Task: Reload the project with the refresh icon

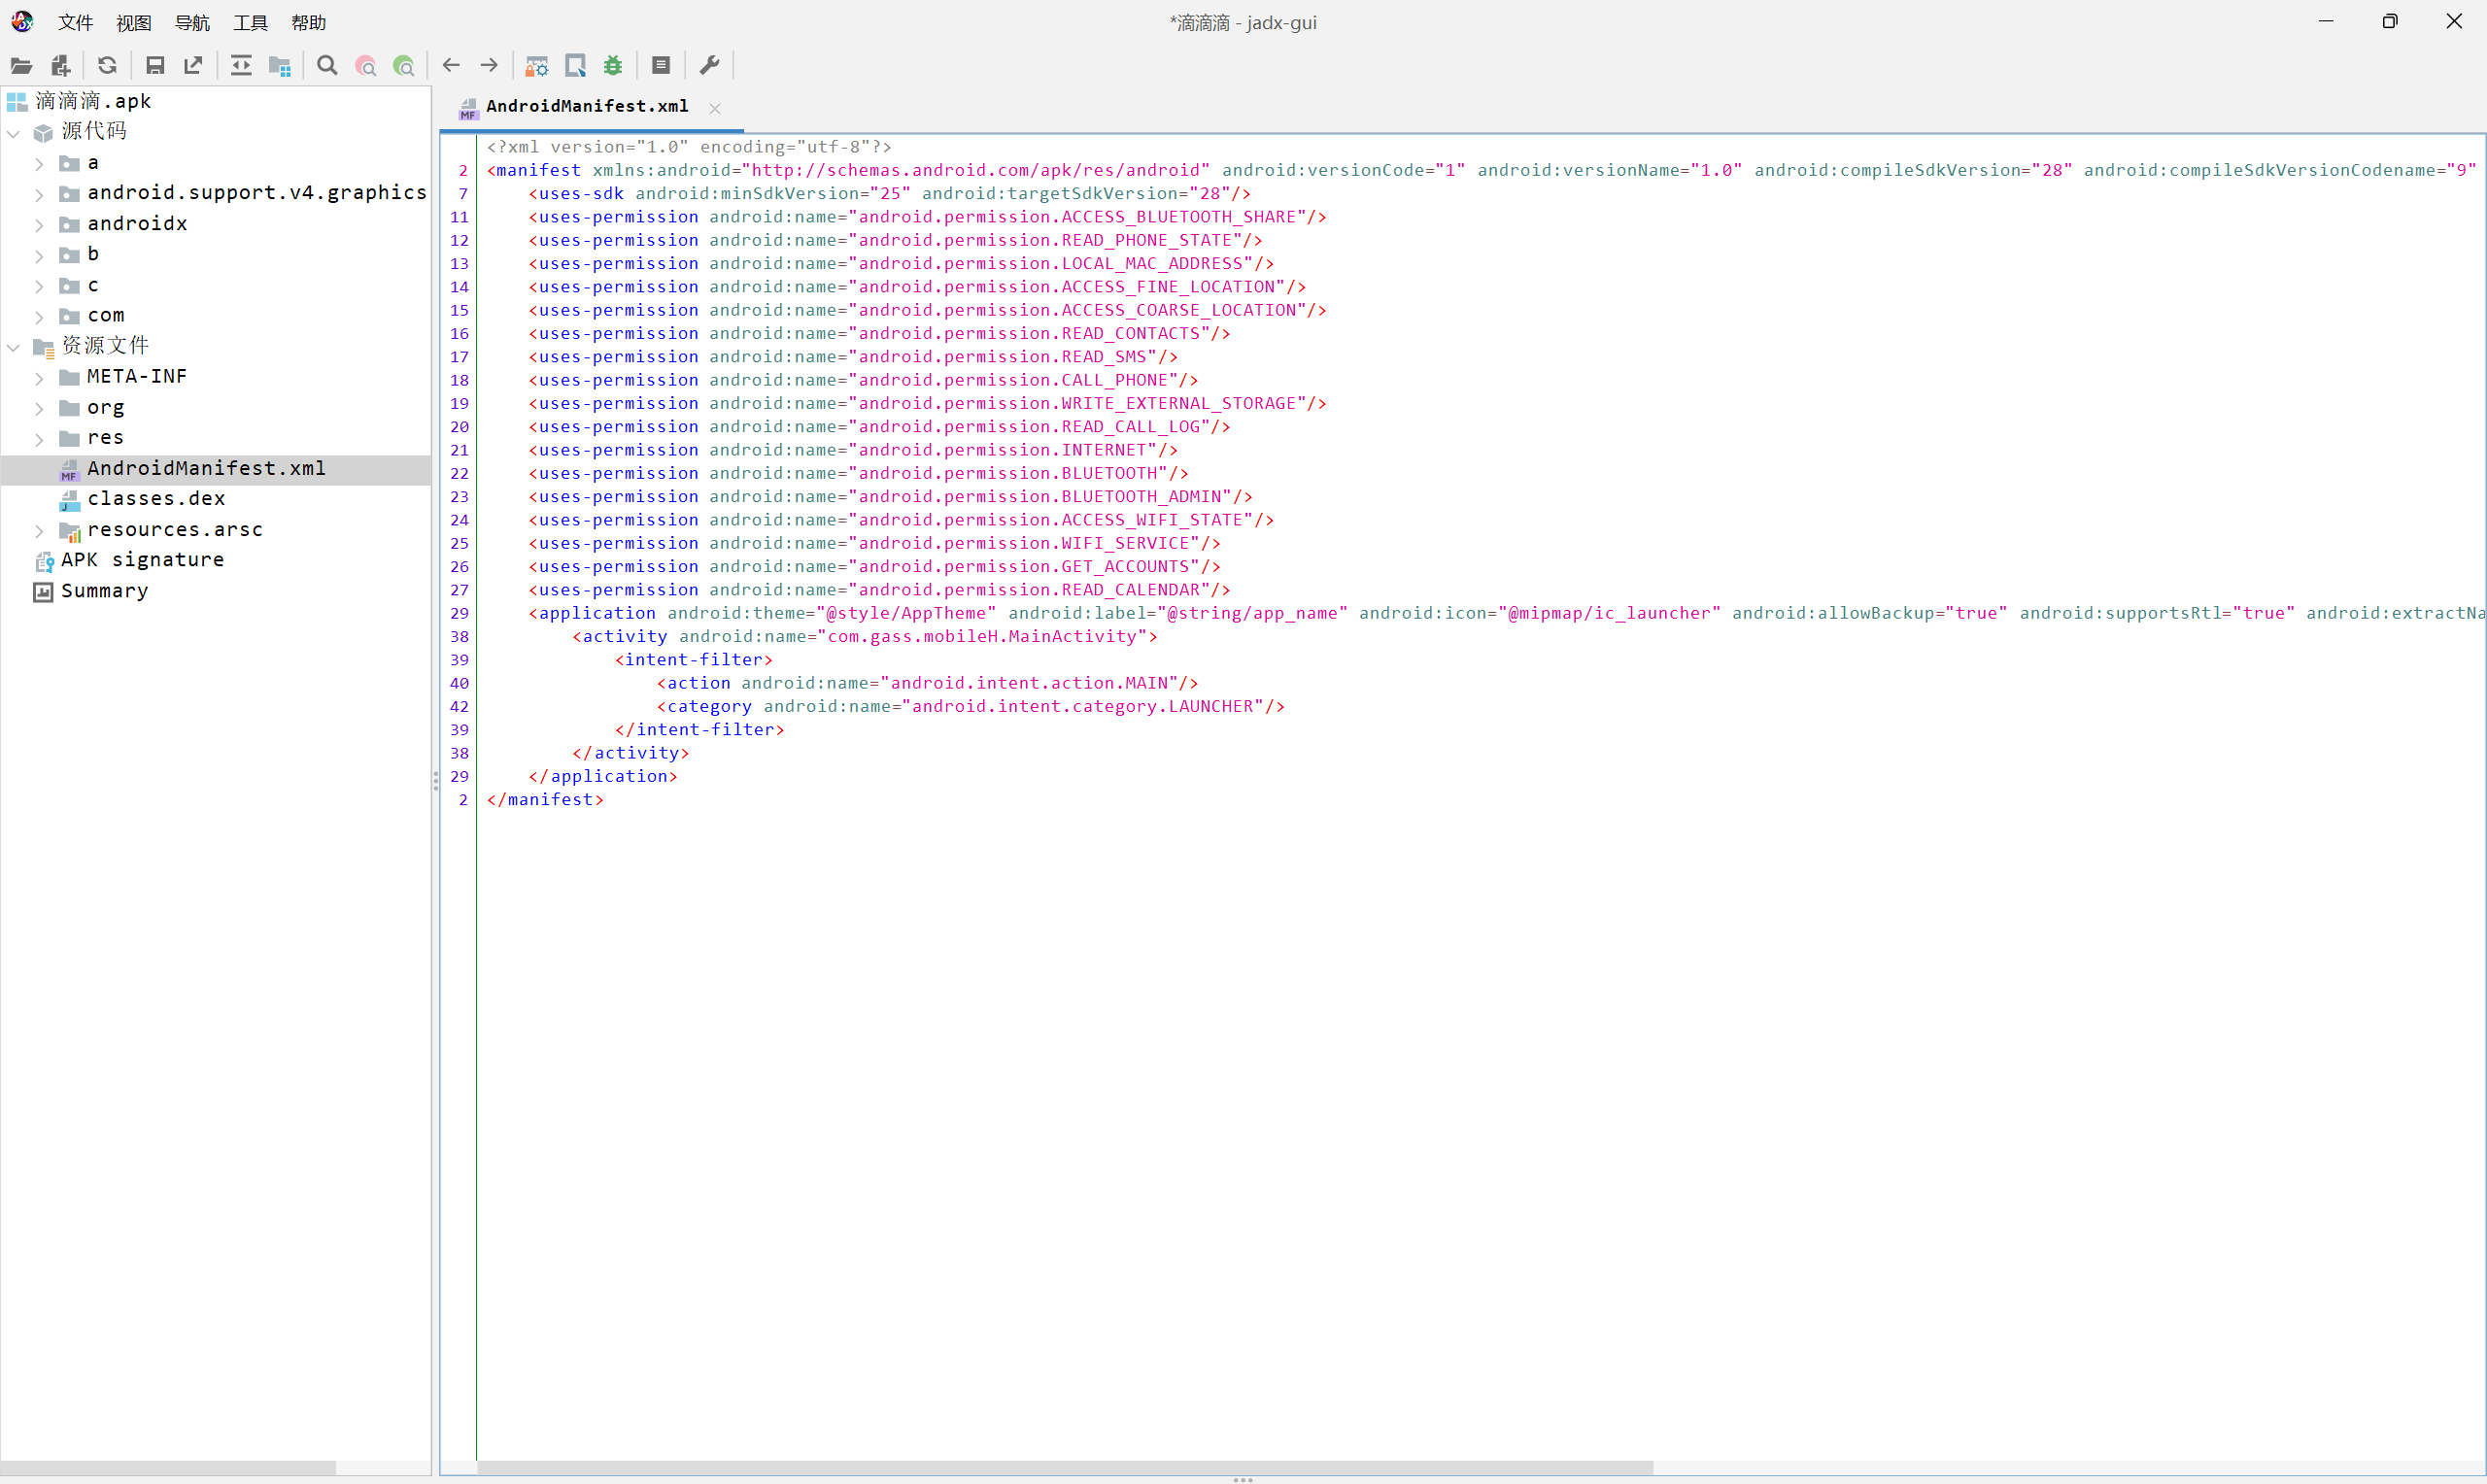Action: (107, 66)
